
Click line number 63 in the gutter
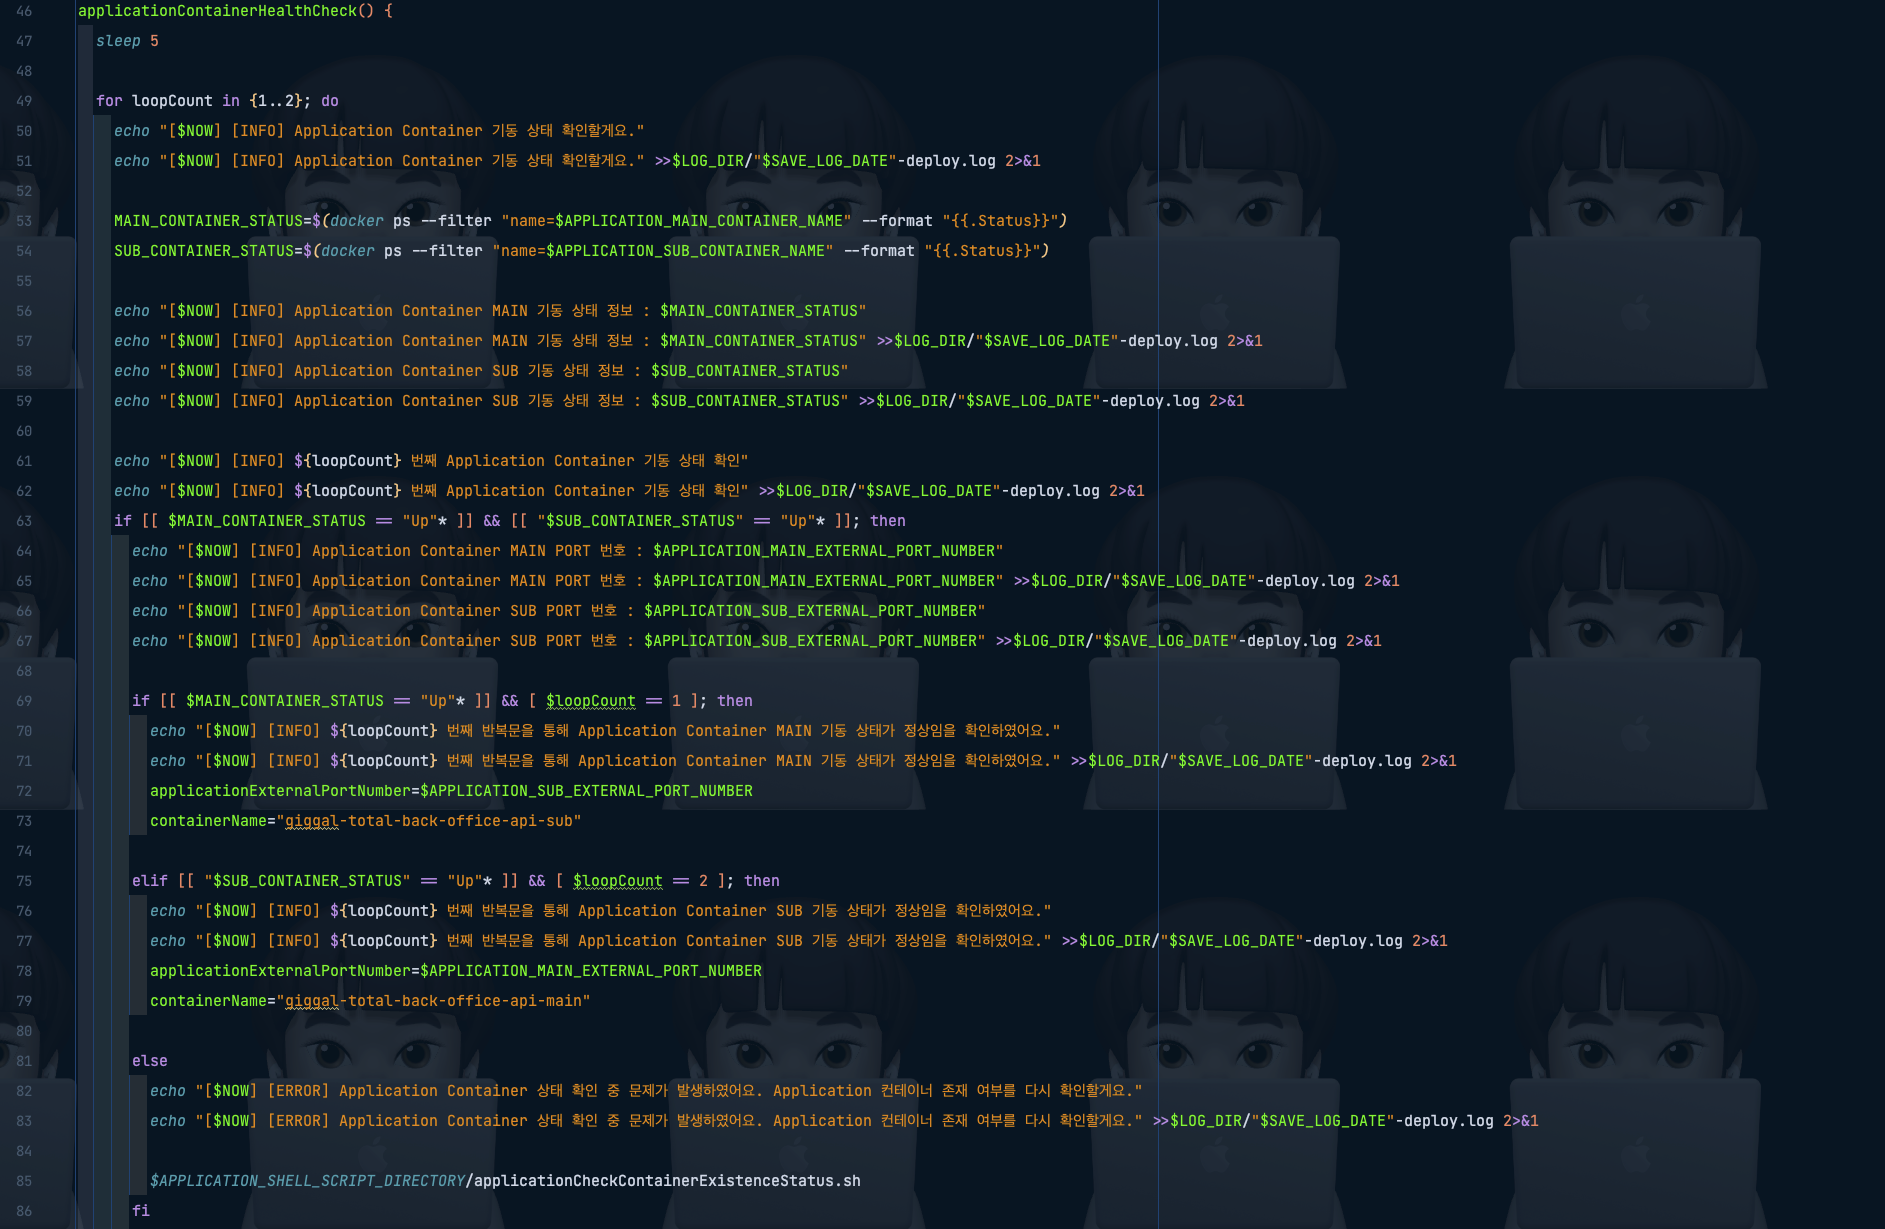(x=24, y=521)
